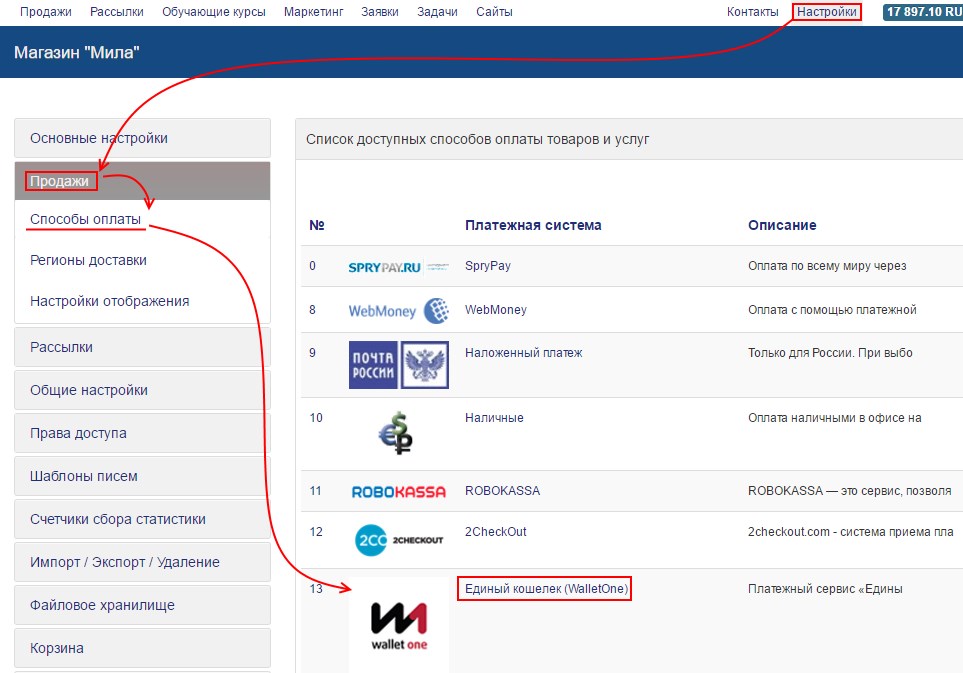The width and height of the screenshot is (963, 673).
Task: Open the ROBOKASSA payment system link
Action: click(x=502, y=491)
